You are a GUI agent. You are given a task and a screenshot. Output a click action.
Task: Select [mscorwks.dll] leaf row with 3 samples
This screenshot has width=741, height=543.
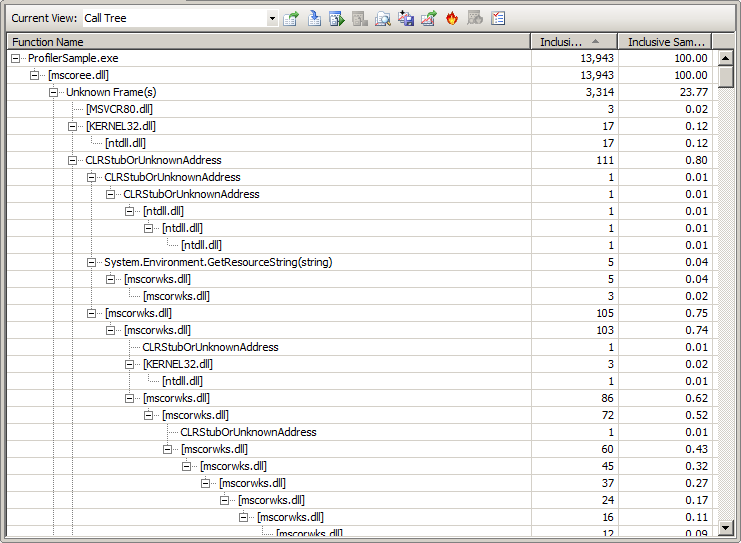[x=176, y=296]
